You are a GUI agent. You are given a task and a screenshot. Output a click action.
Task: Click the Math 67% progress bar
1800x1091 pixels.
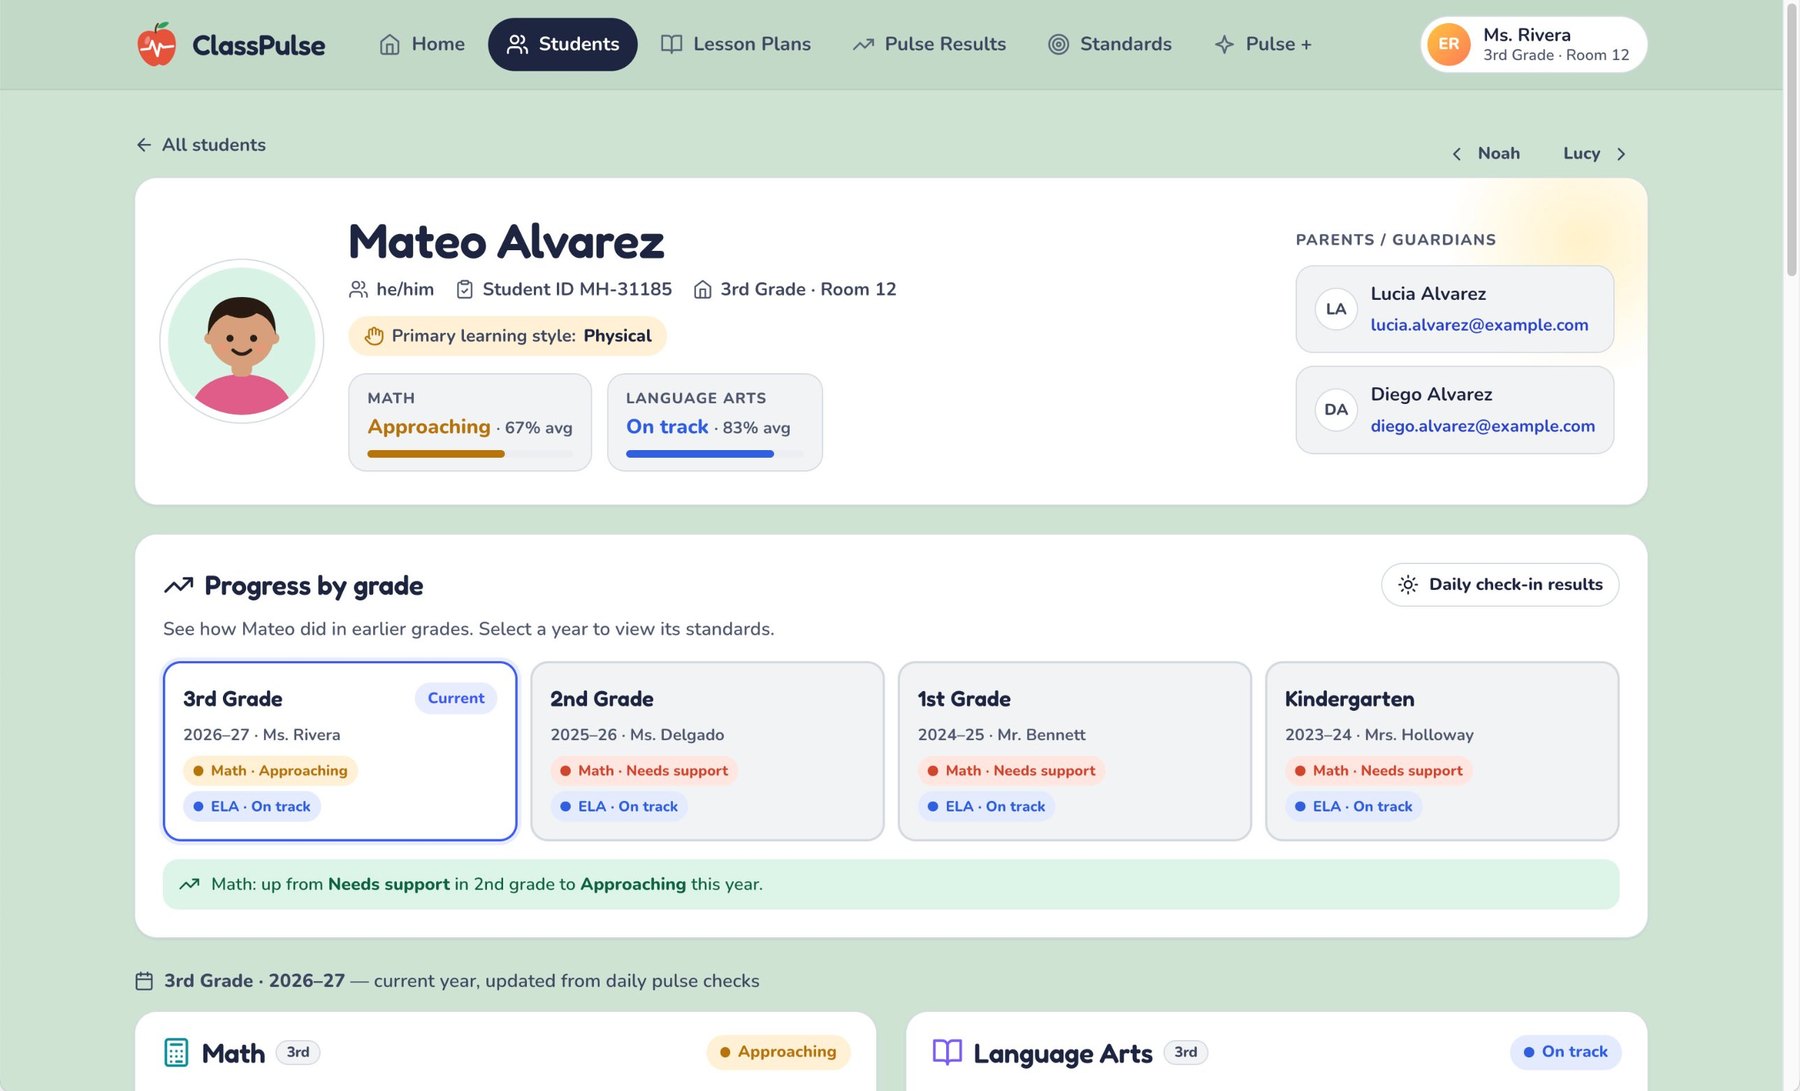[x=470, y=454]
